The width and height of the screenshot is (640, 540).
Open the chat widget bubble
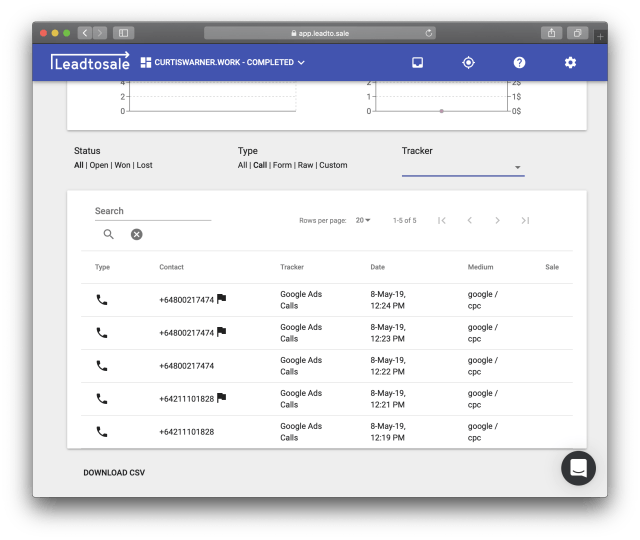click(x=578, y=468)
